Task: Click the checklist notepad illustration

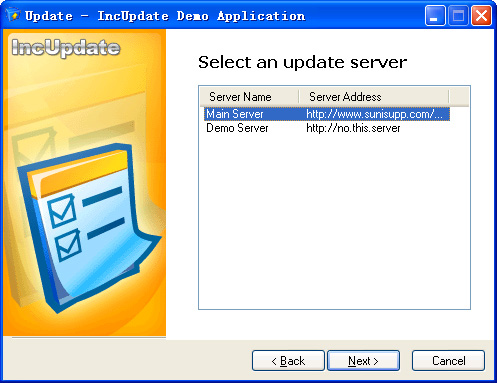Action: click(88, 227)
